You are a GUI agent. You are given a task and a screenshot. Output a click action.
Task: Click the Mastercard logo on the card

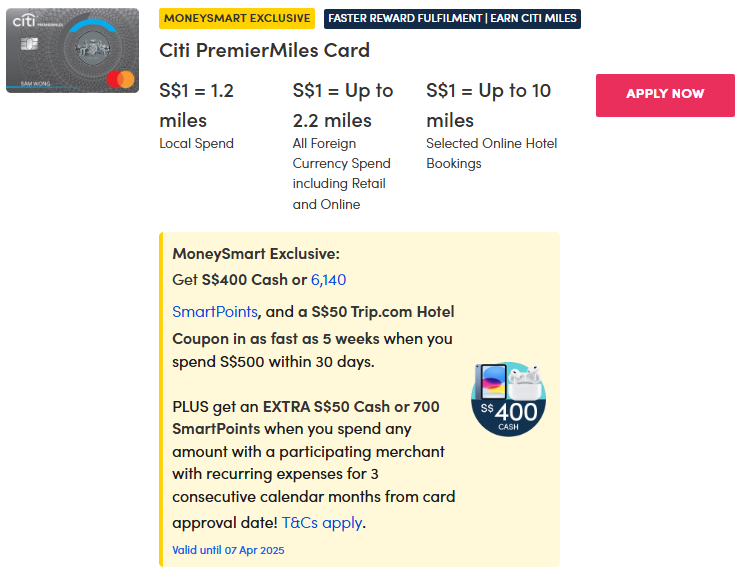(x=120, y=79)
